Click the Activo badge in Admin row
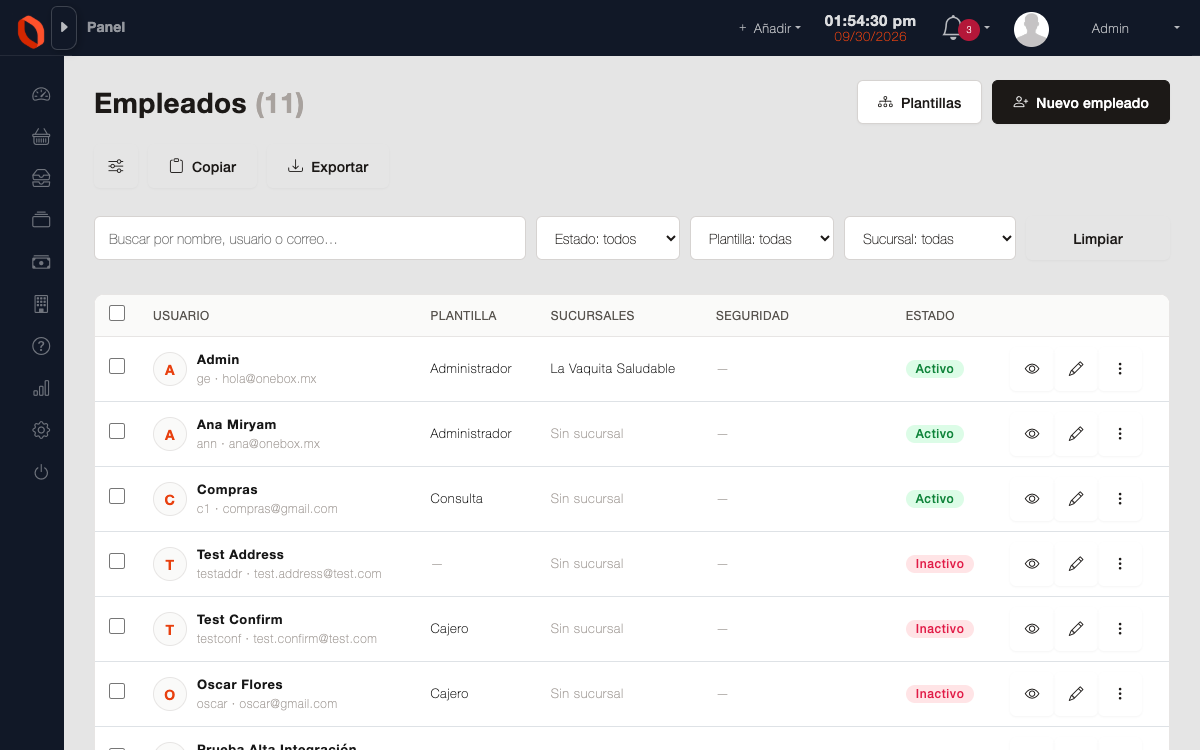The image size is (1200, 750). click(x=935, y=369)
